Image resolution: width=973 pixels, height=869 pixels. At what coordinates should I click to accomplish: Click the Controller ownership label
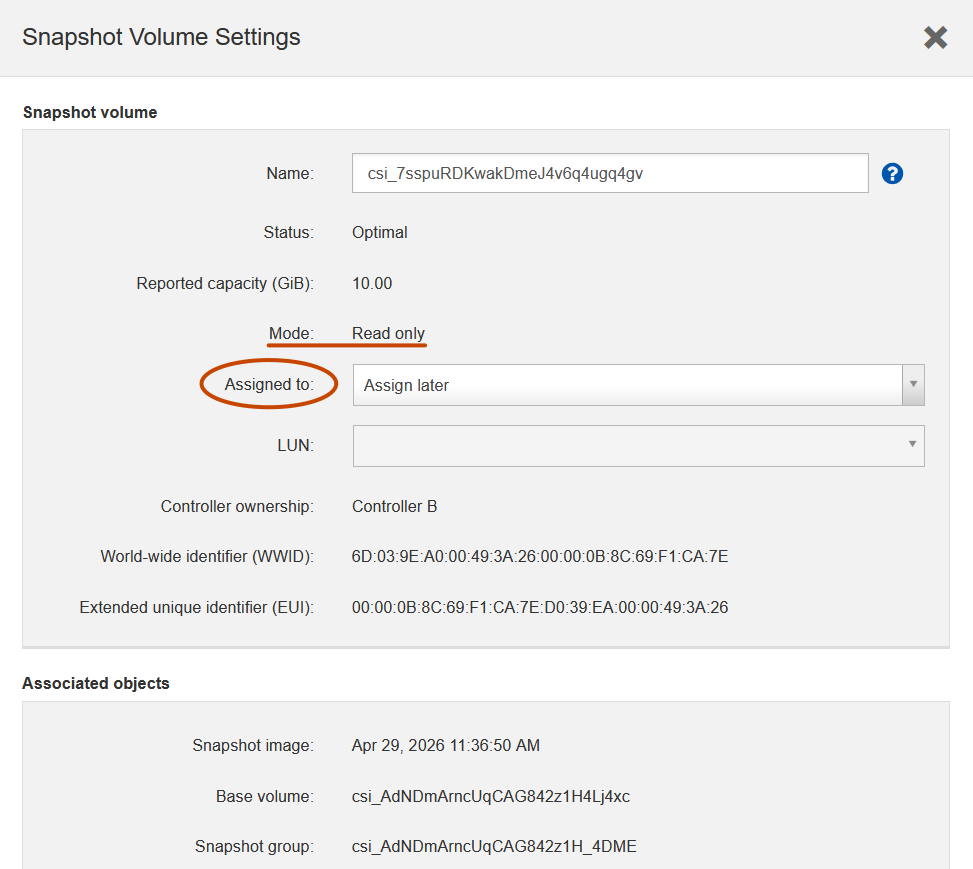237,507
